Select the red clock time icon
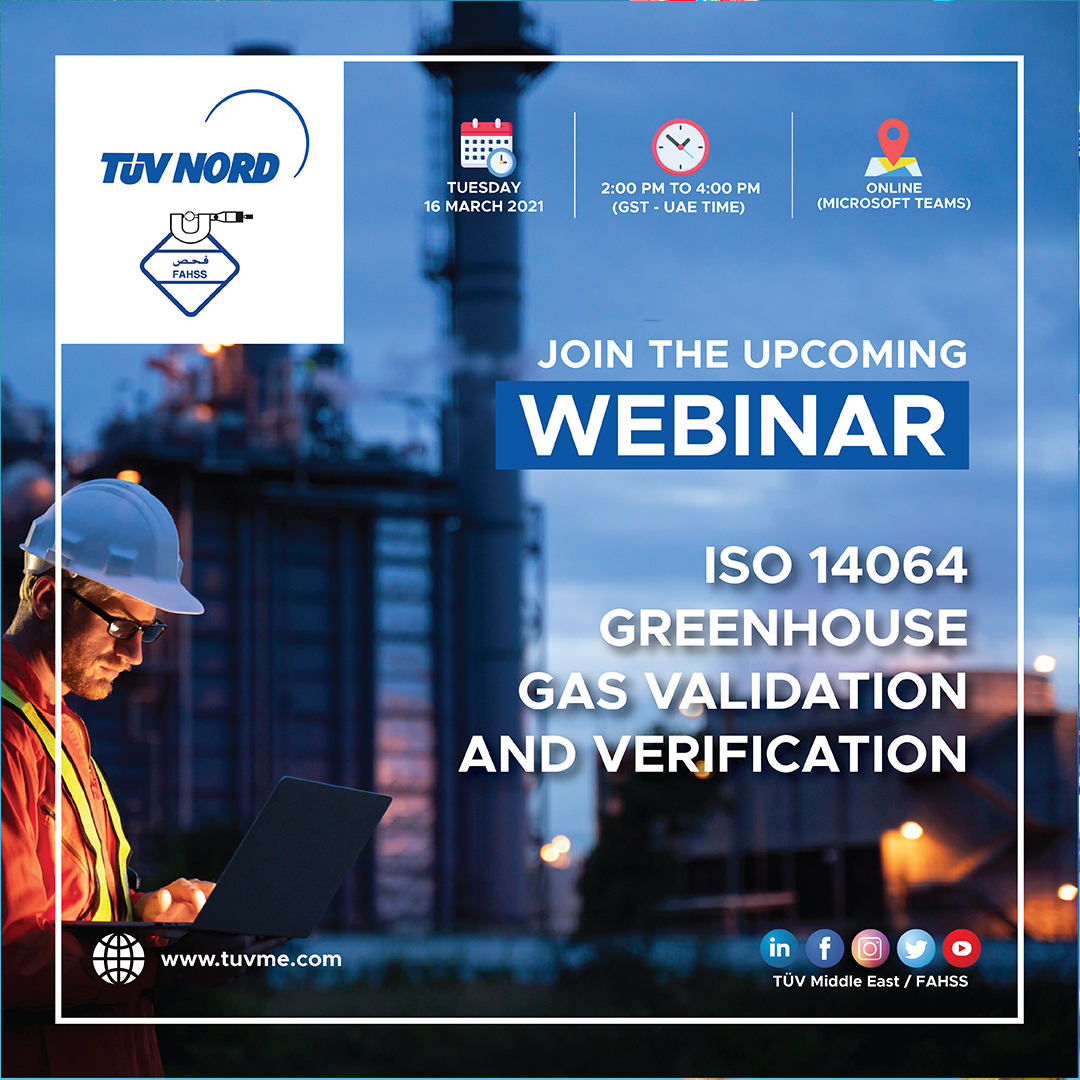Image resolution: width=1080 pixels, height=1080 pixels. pyautogui.click(x=681, y=147)
